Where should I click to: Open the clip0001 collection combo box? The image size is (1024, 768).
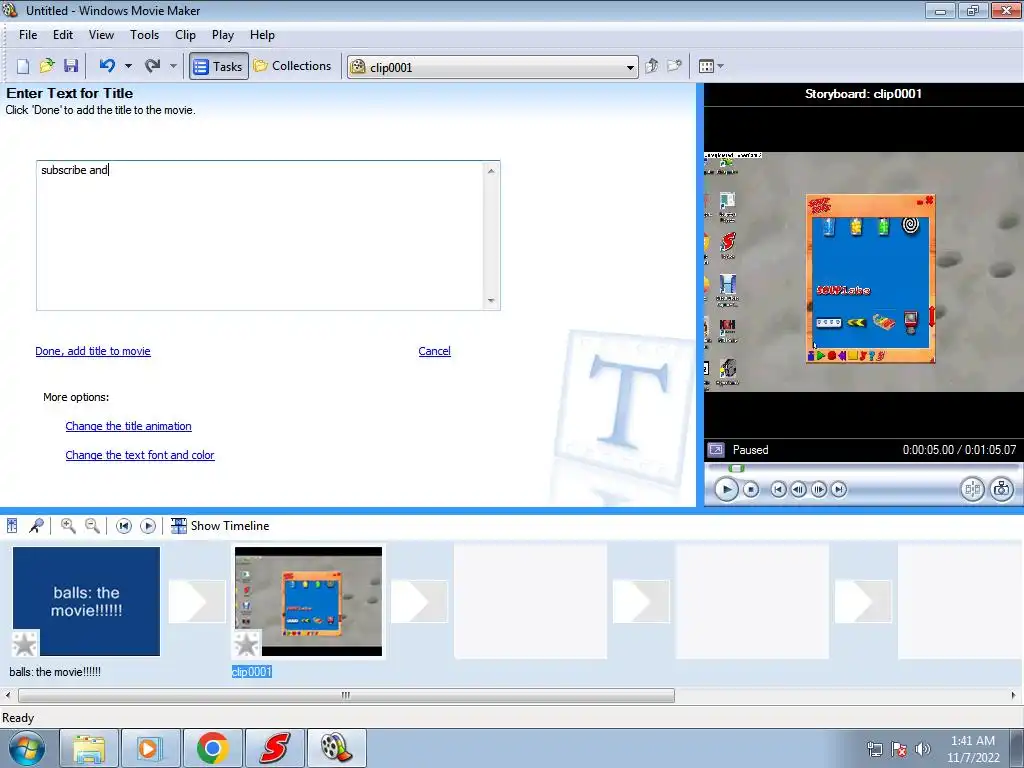492,67
